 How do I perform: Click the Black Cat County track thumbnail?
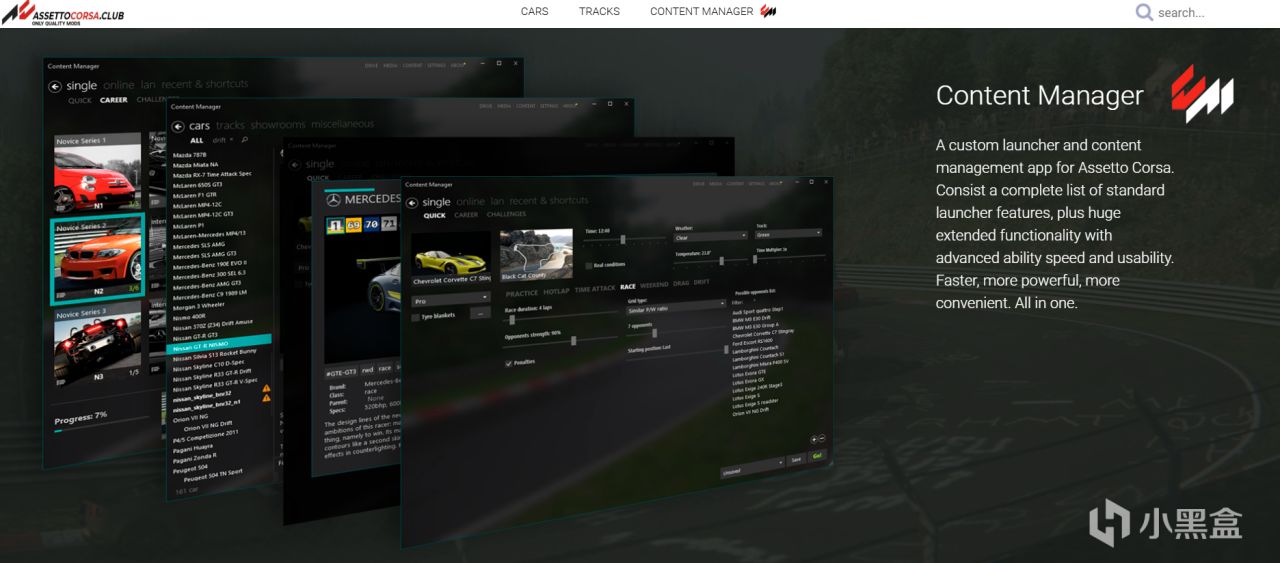[536, 254]
